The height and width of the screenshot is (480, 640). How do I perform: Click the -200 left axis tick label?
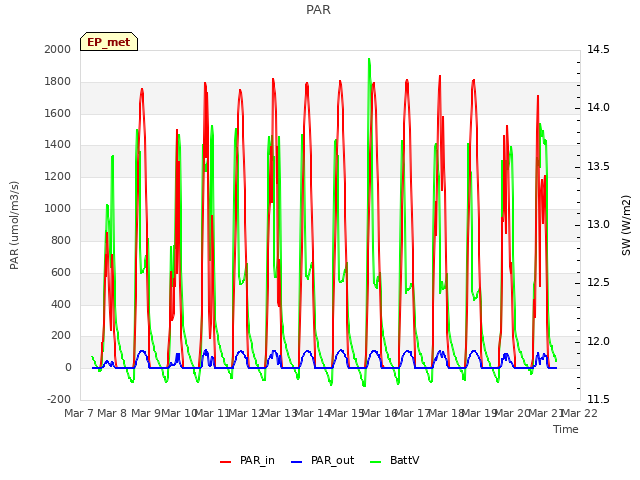click(59, 399)
